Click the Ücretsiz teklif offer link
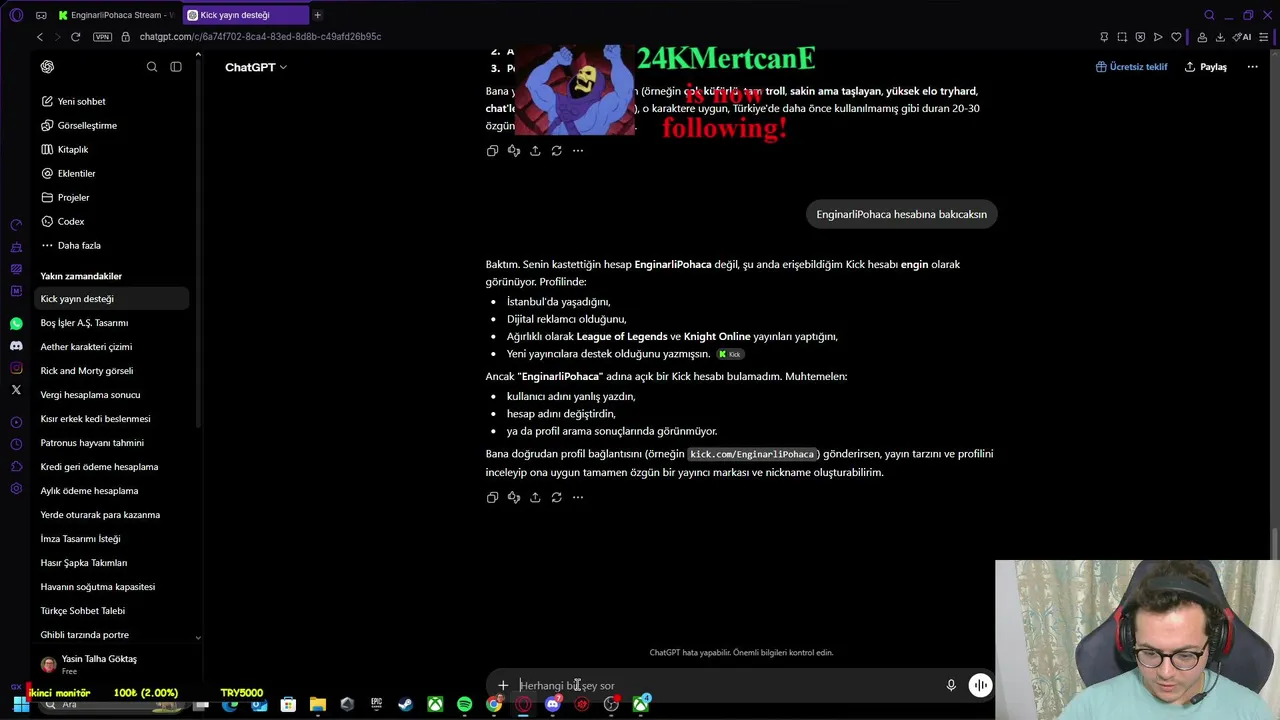The width and height of the screenshot is (1280, 720). [1131, 67]
